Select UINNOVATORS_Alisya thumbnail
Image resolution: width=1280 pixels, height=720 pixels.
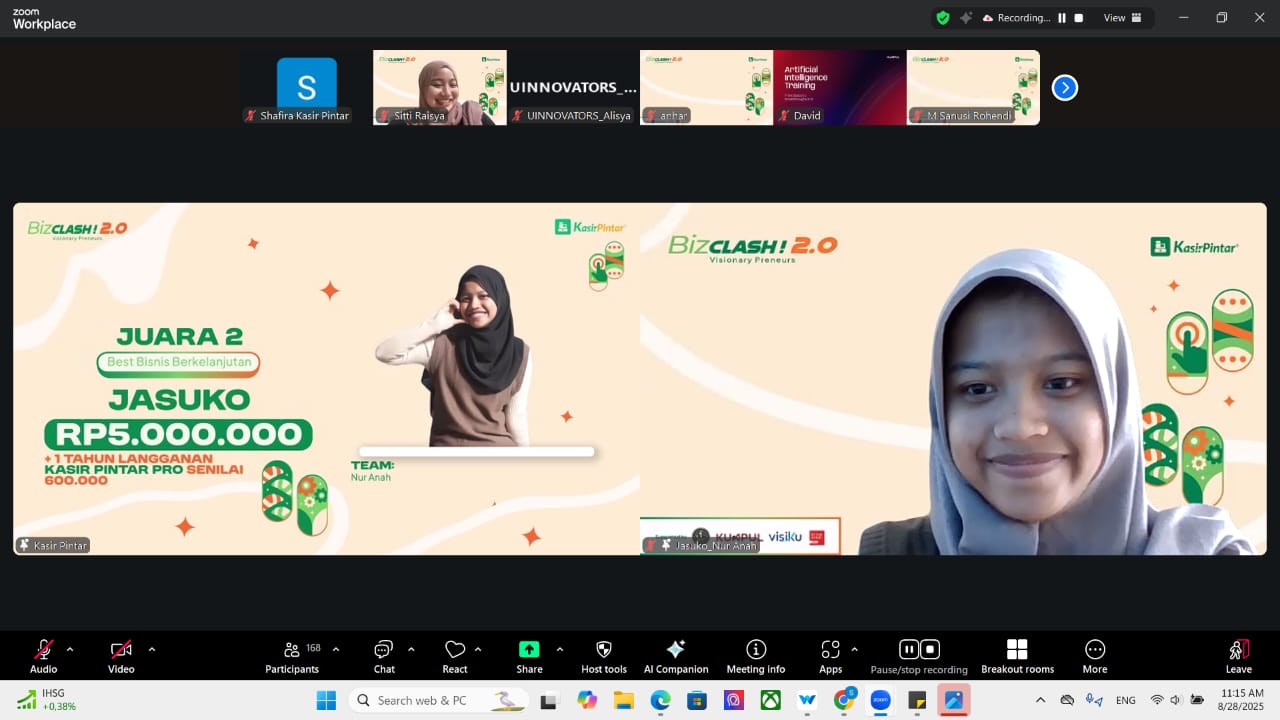click(x=573, y=87)
